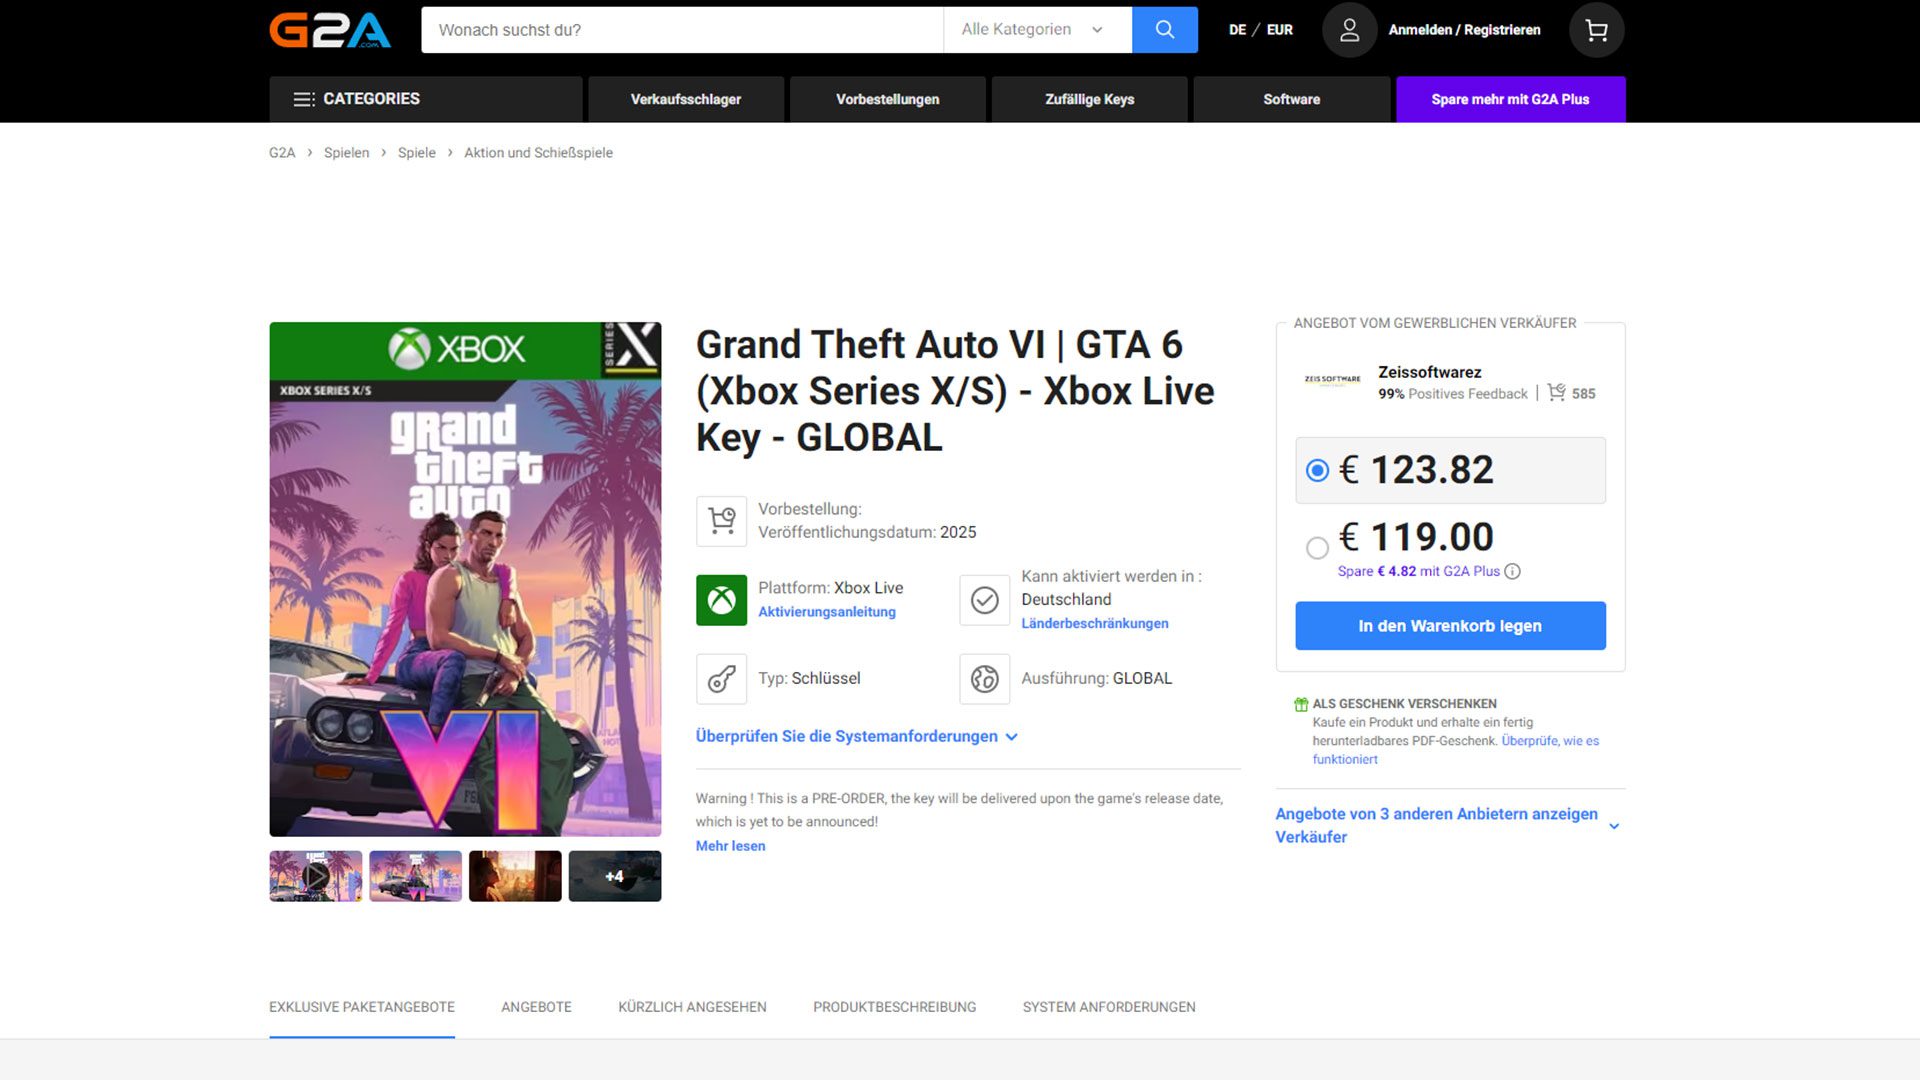Select the € 123.82 price option
1920x1080 pixels.
pyautogui.click(x=1317, y=470)
